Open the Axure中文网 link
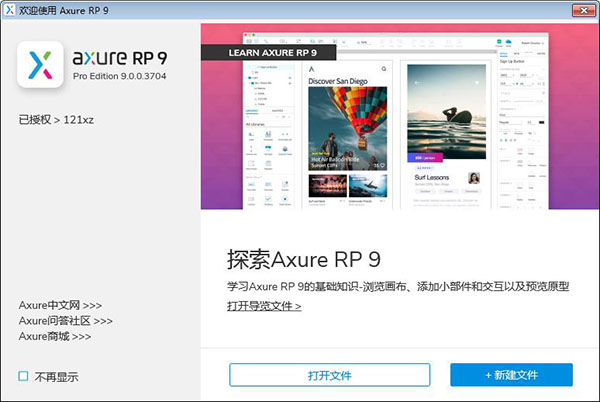 (x=60, y=305)
